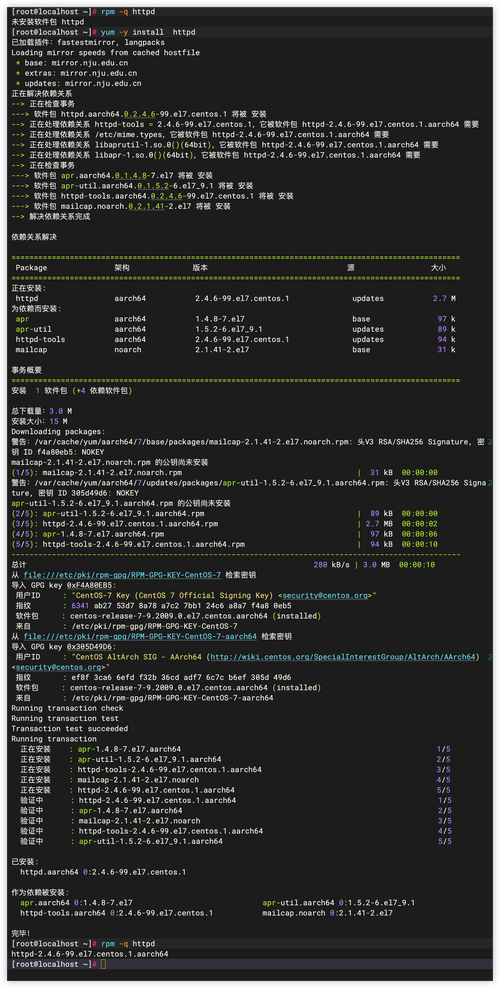The image size is (500, 988).
Task: Click the "Package" column header
Action: (x=31, y=267)
